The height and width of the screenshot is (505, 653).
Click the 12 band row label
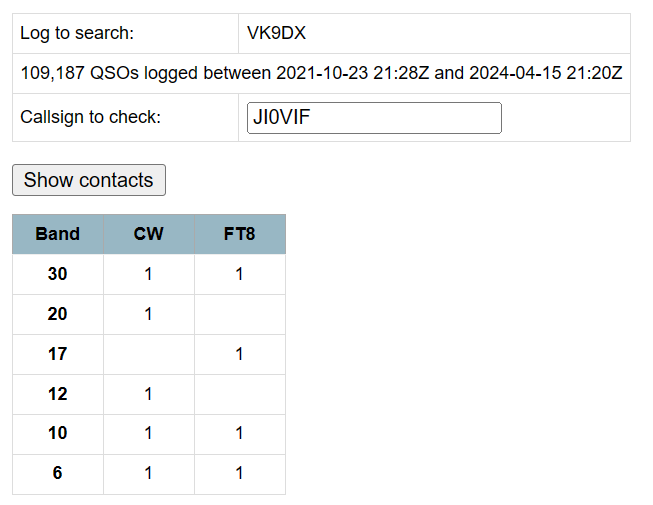click(x=57, y=394)
